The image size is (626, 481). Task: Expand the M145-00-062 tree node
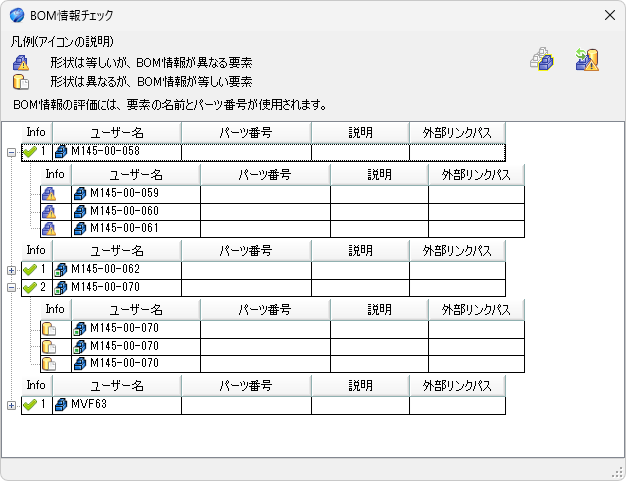coord(12,270)
